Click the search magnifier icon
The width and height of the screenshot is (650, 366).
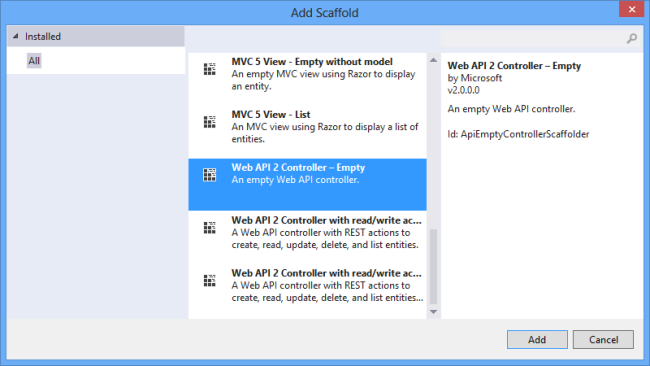click(x=631, y=39)
